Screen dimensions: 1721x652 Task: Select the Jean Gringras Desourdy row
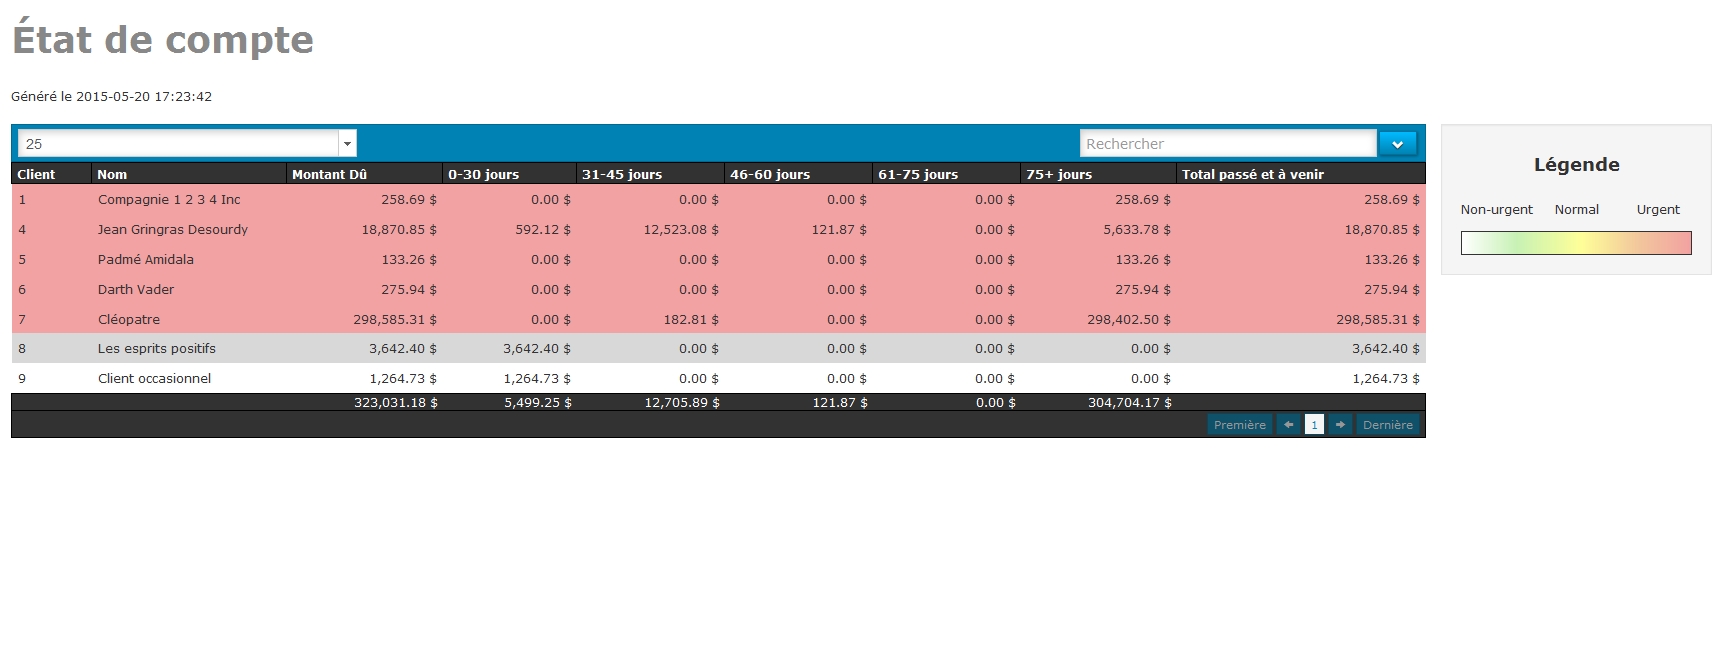point(172,229)
